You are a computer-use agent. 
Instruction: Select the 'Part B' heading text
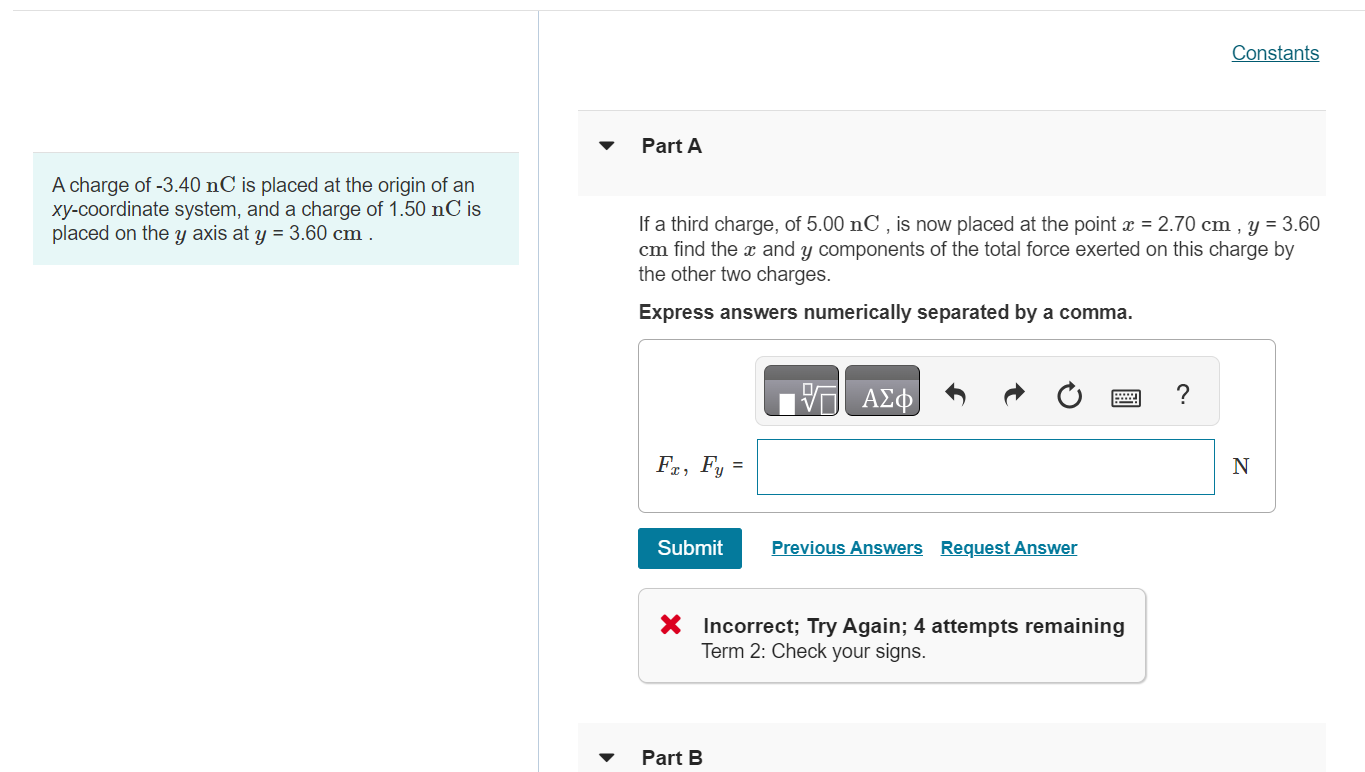click(672, 758)
